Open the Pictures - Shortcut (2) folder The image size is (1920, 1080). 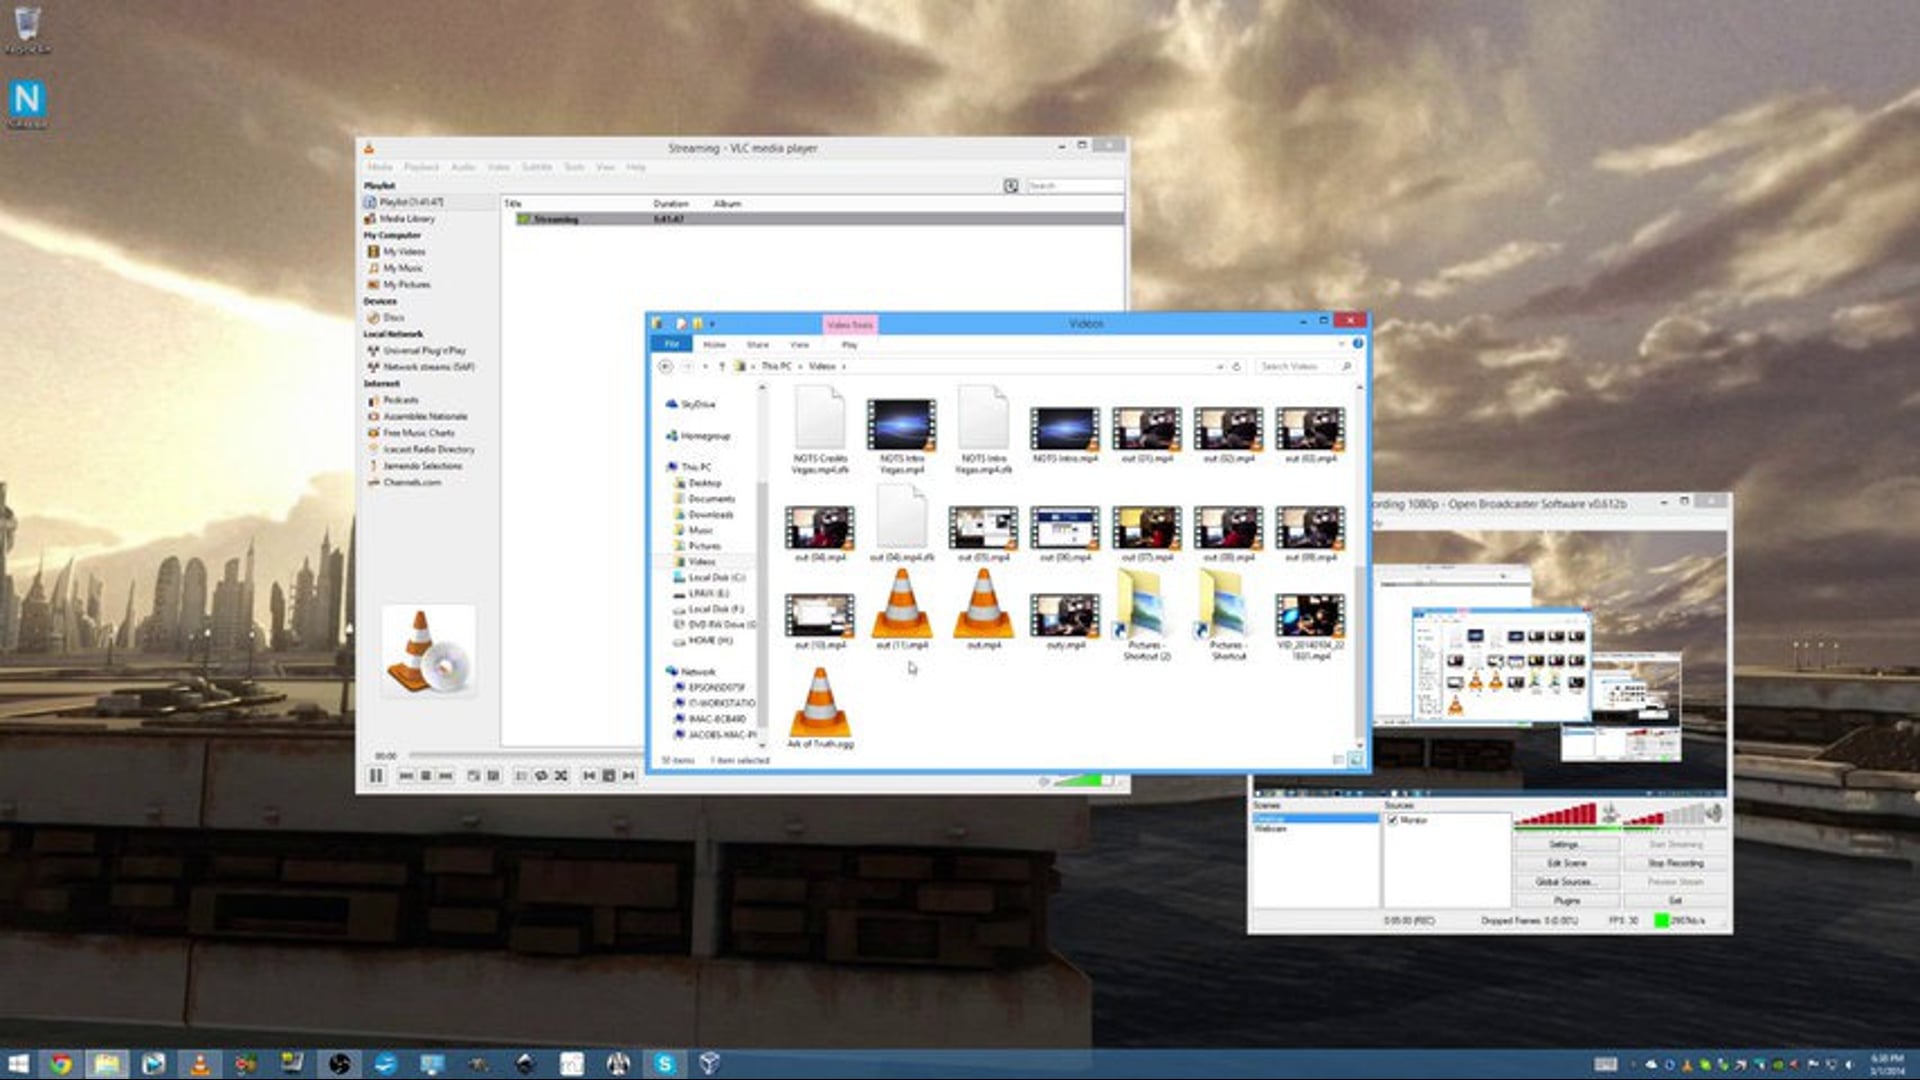(1146, 614)
